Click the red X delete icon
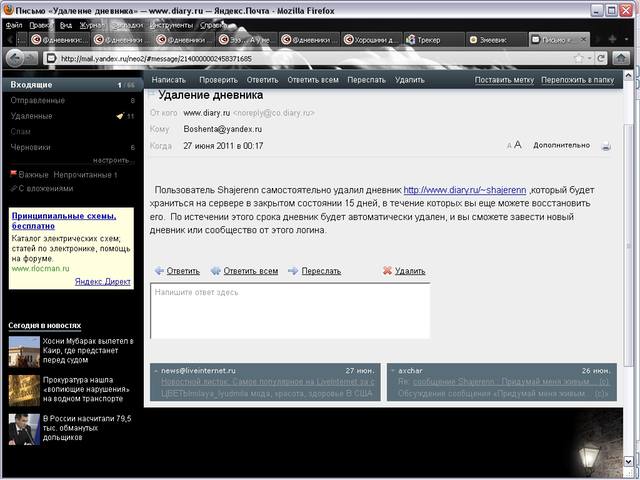The image size is (640, 480). [x=387, y=270]
